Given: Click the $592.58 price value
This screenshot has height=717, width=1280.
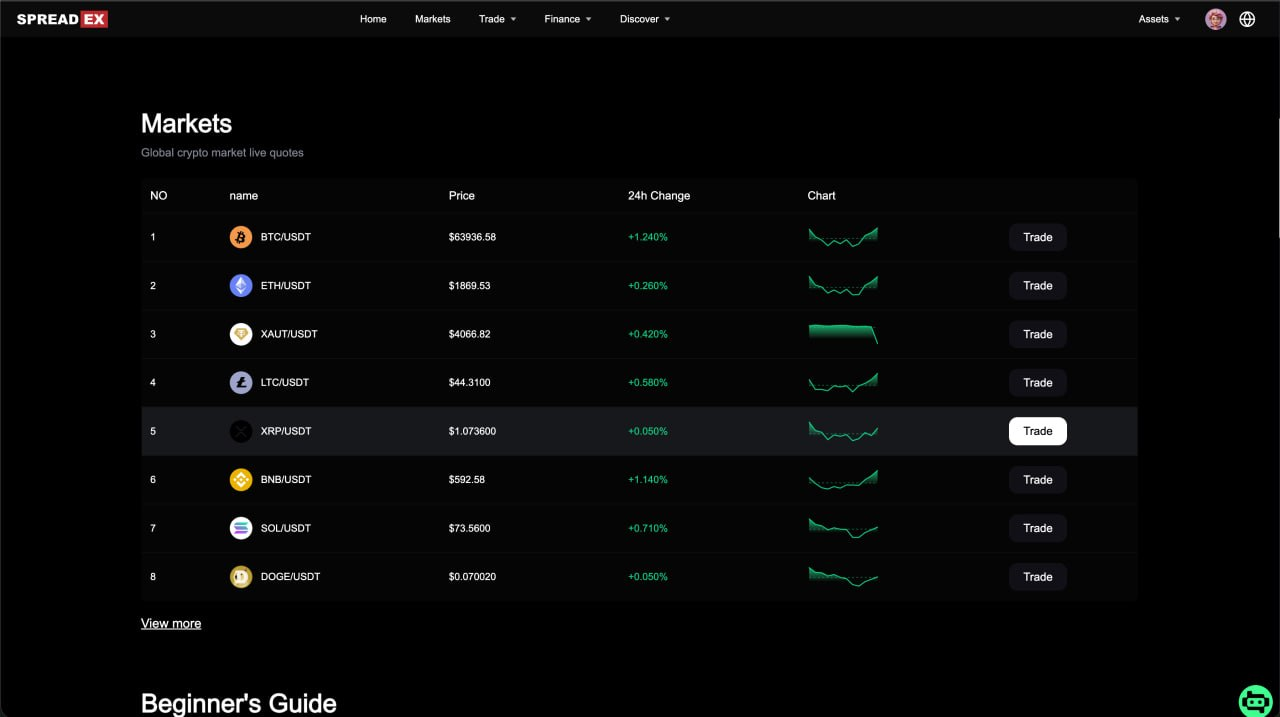Looking at the screenshot, I should click(x=467, y=480).
